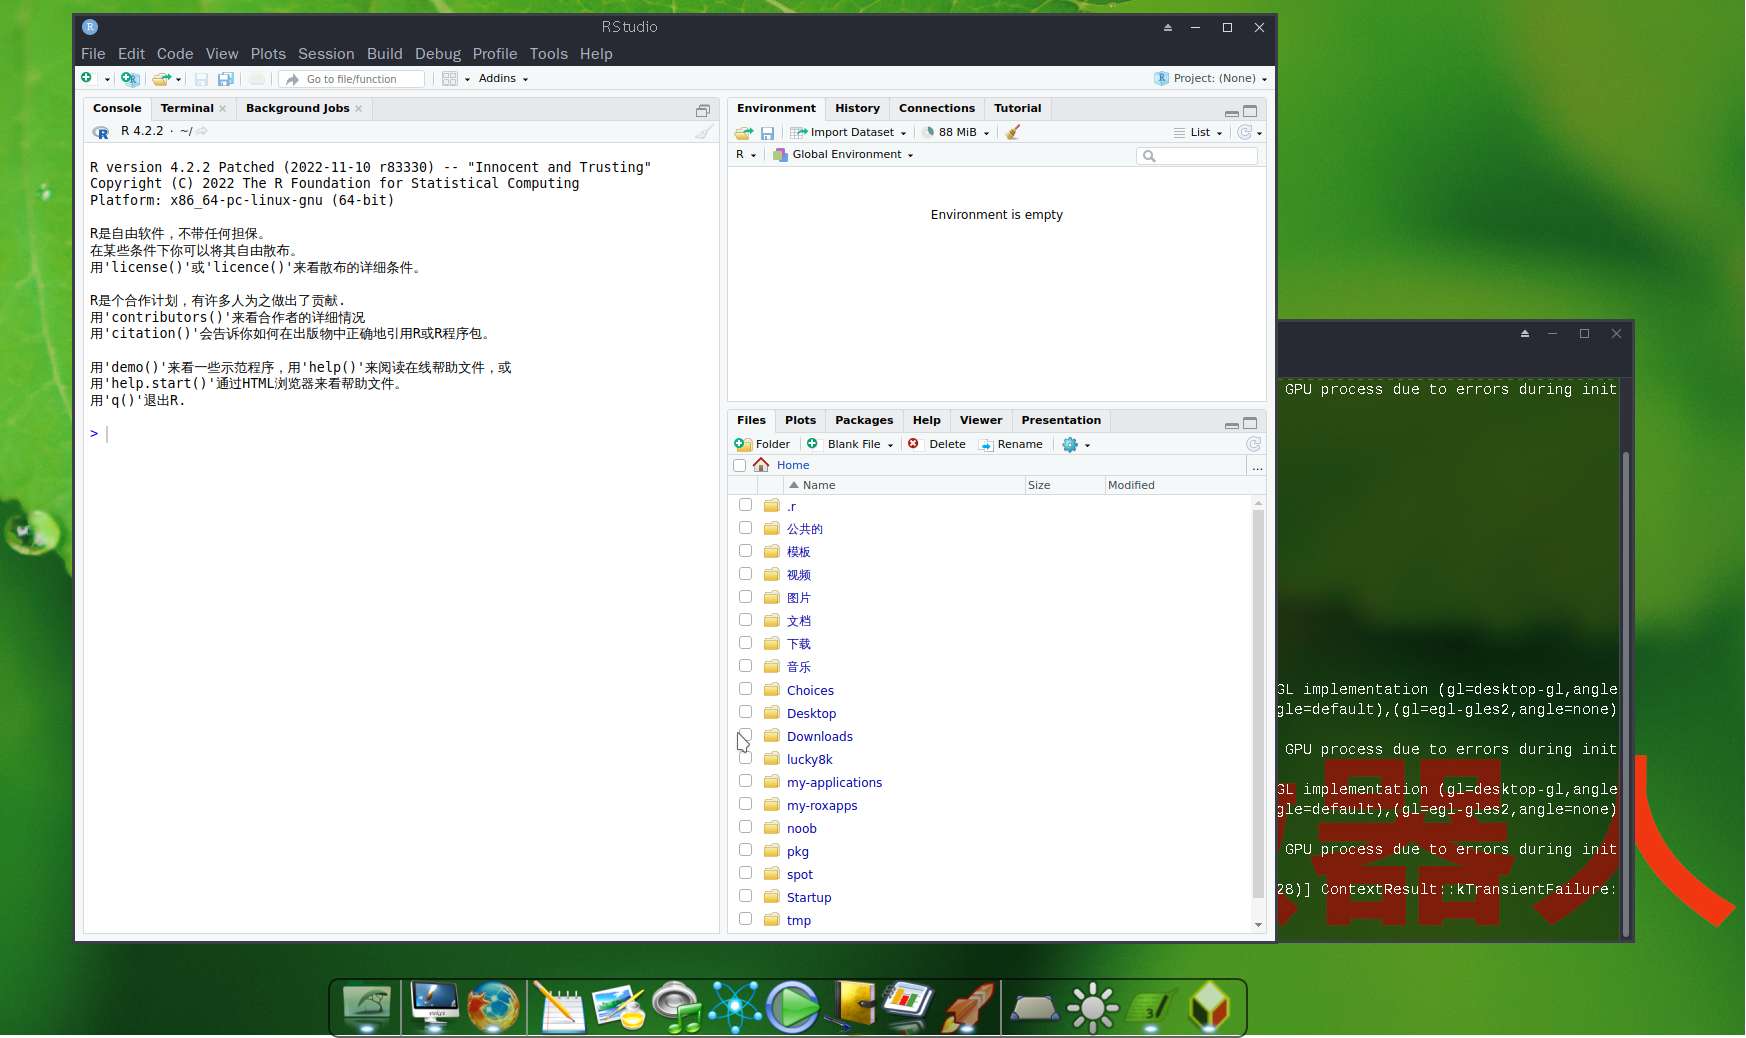Image resolution: width=1746 pixels, height=1038 pixels.
Task: Open the music player dock icon
Action: tap(677, 1007)
